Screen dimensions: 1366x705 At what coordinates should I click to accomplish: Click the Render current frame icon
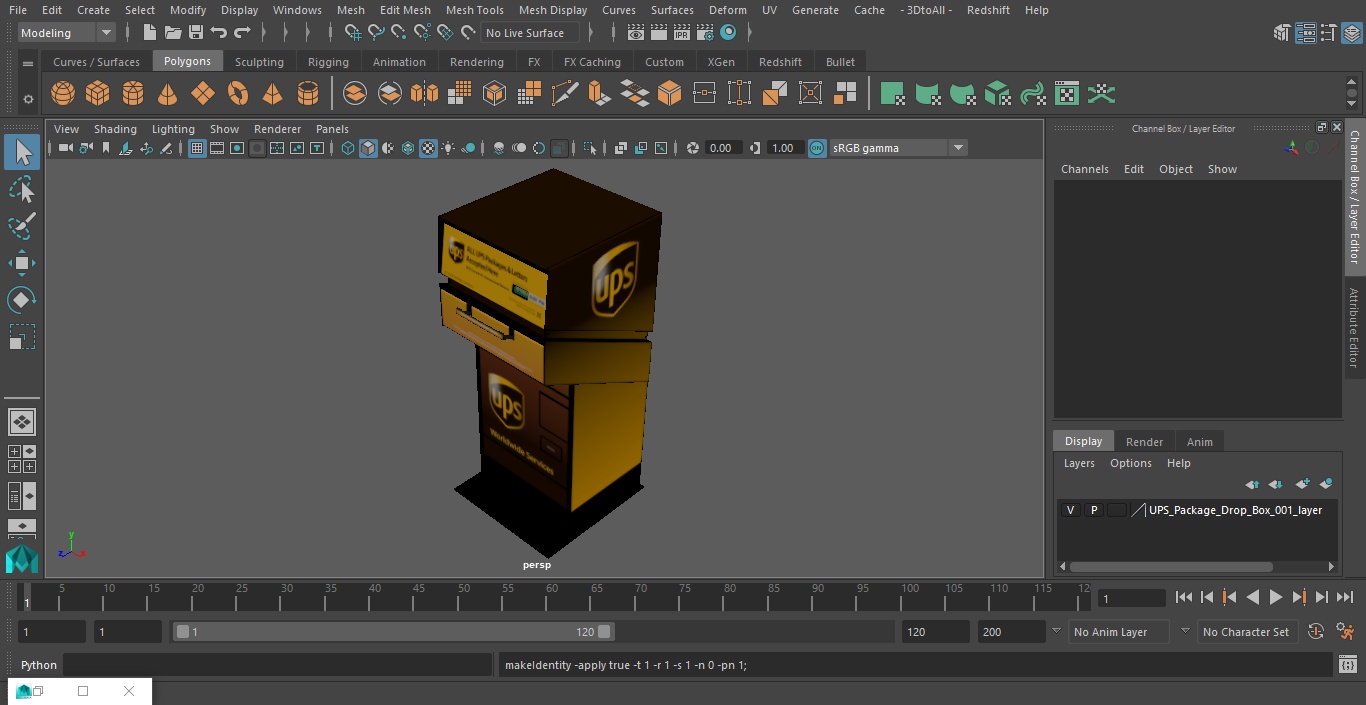(x=659, y=33)
